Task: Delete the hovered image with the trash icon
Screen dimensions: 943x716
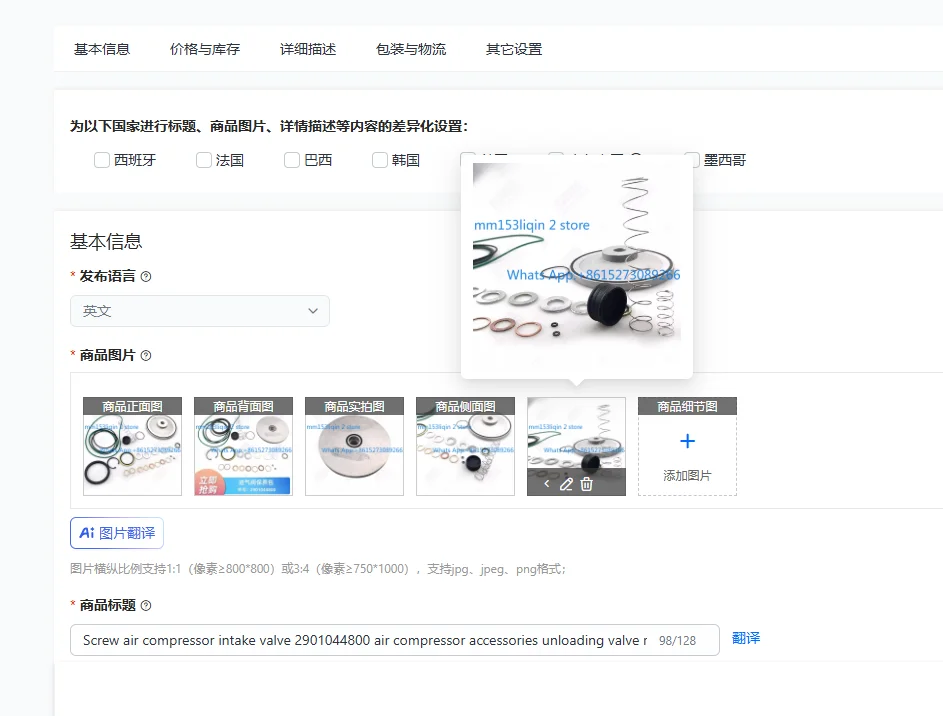Action: [x=586, y=484]
